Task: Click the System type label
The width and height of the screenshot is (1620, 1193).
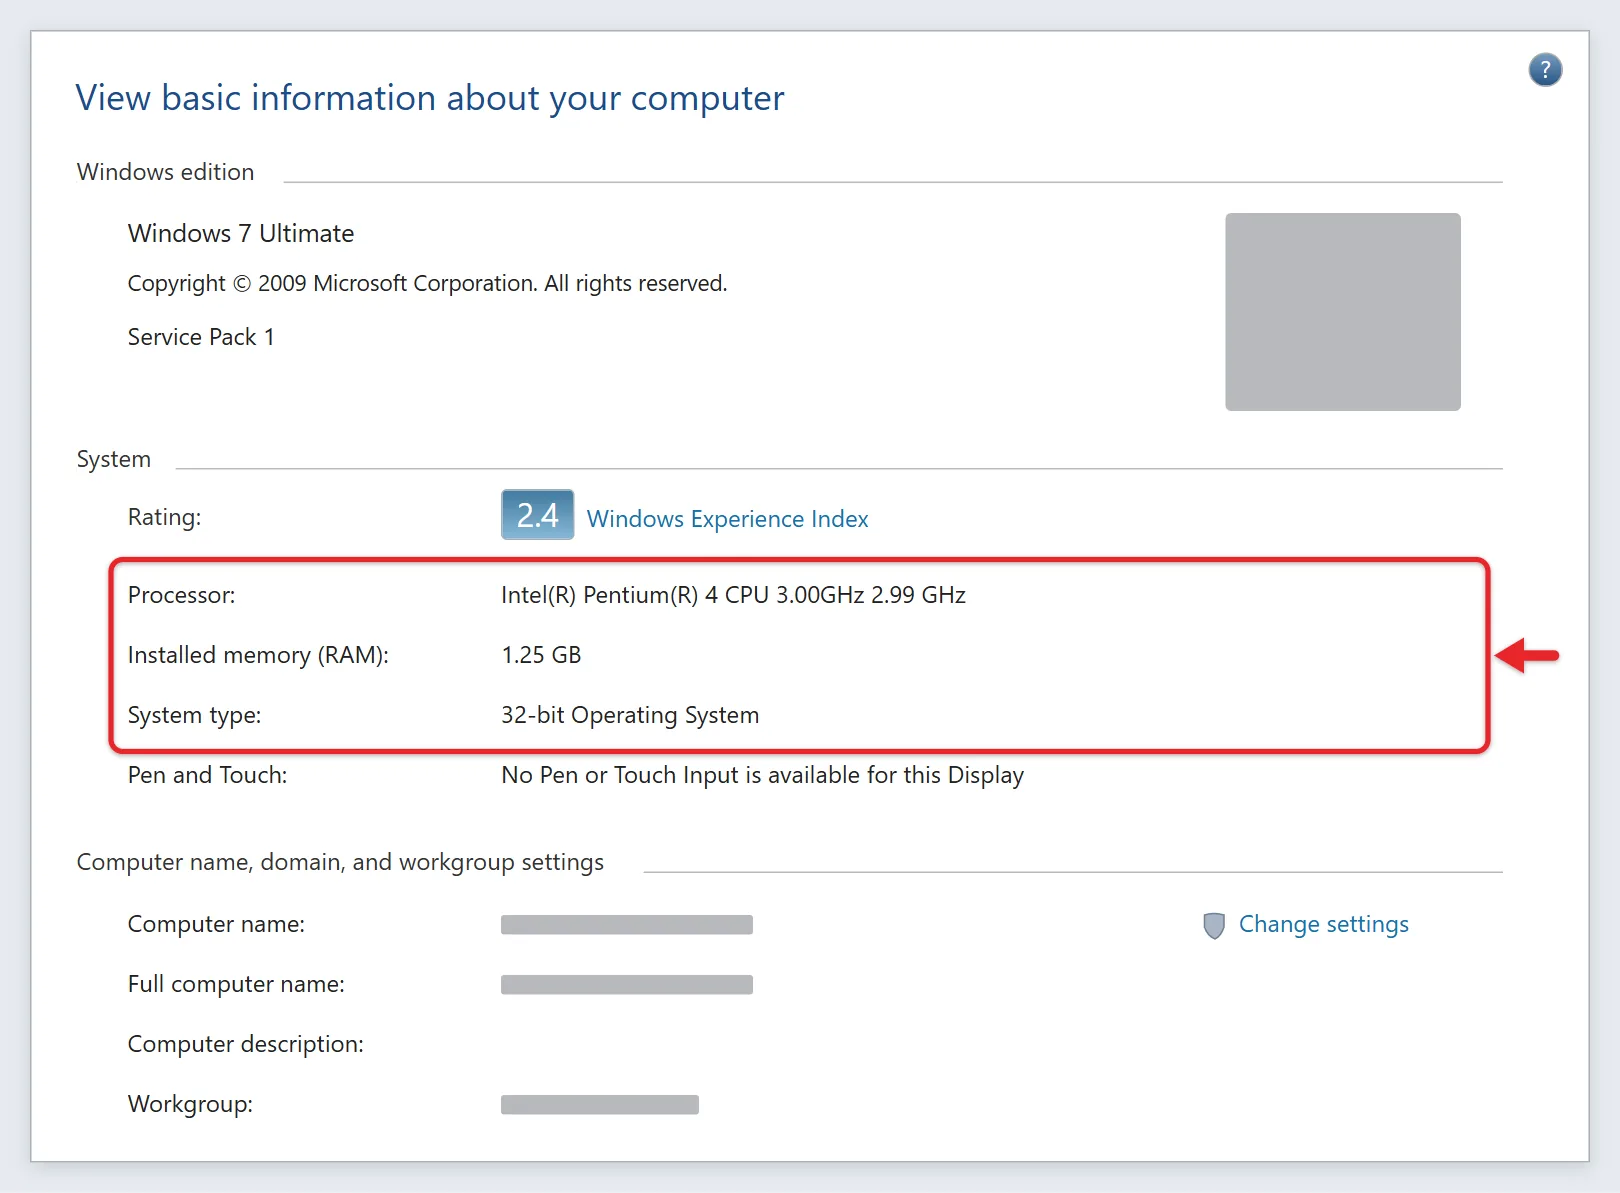Action: 194,715
